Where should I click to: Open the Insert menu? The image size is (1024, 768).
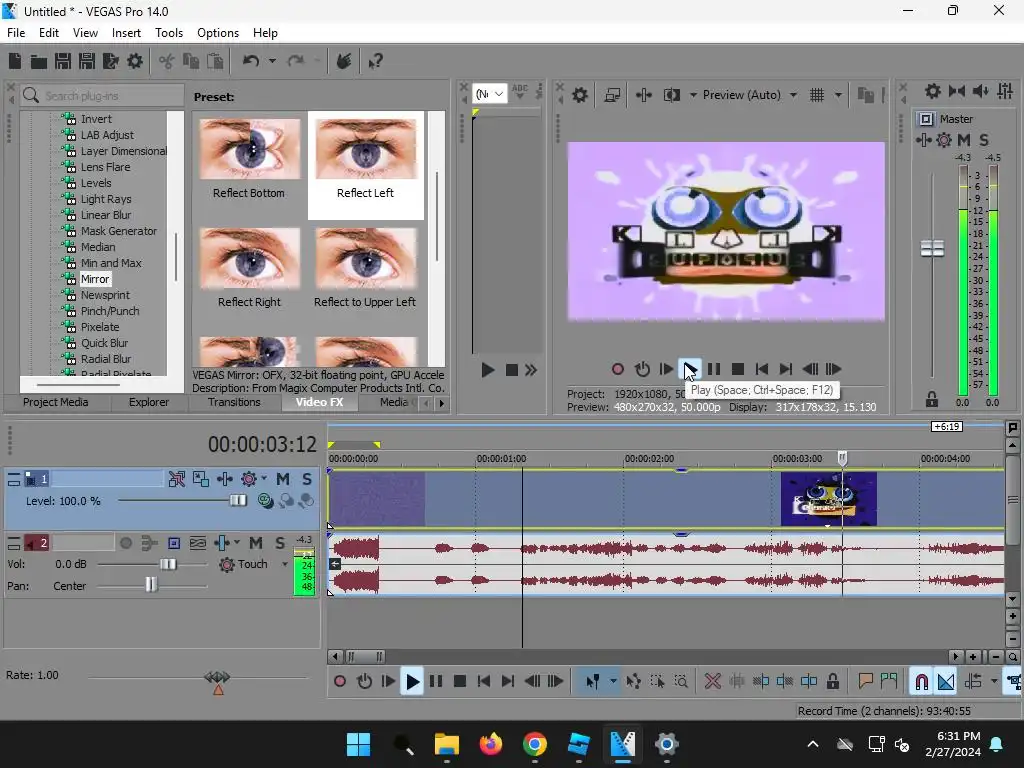click(x=126, y=33)
